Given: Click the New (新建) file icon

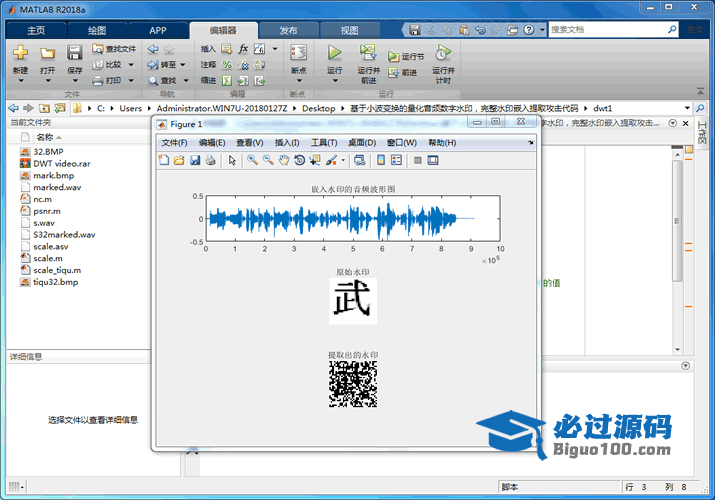Looking at the screenshot, I should [21, 53].
